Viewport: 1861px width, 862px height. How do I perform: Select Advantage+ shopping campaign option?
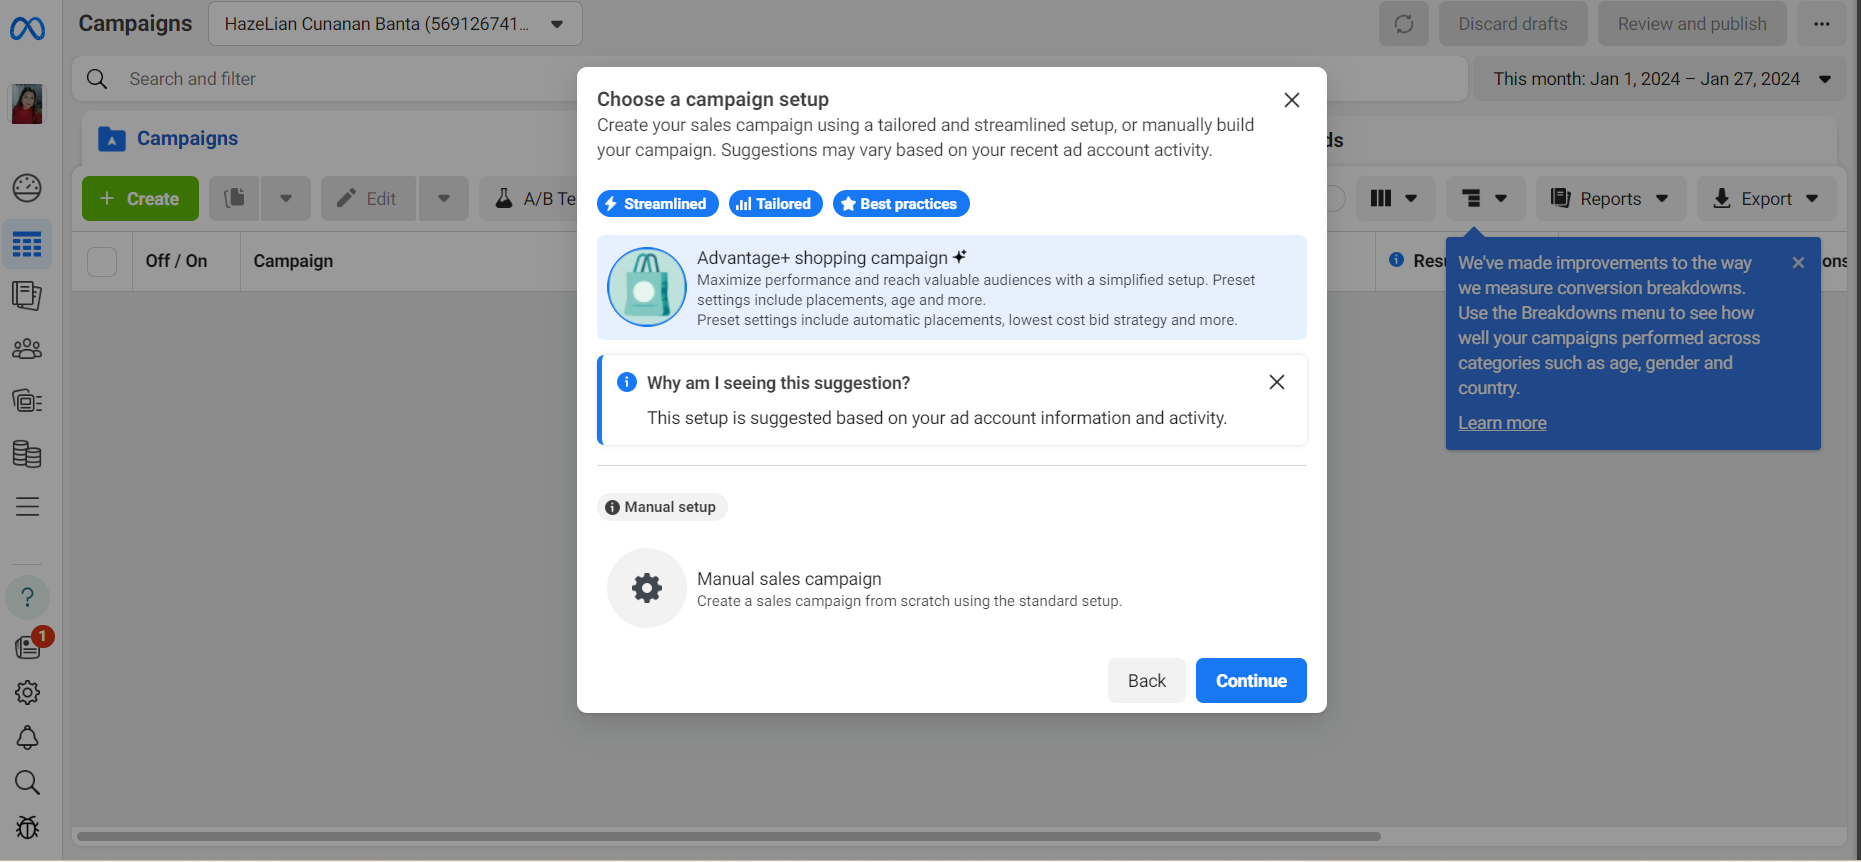click(952, 287)
